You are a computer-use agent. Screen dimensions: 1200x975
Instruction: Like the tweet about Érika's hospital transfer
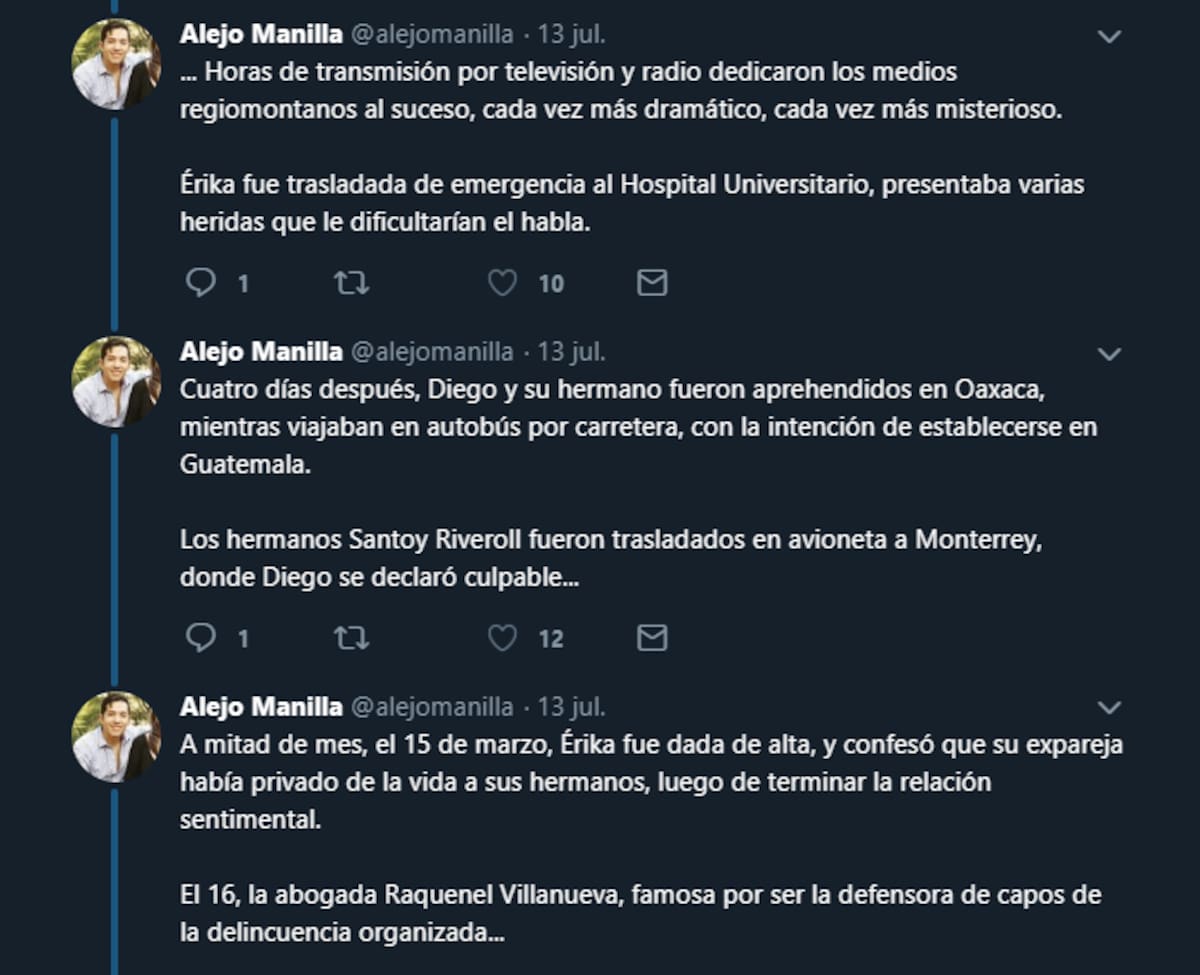(x=502, y=284)
